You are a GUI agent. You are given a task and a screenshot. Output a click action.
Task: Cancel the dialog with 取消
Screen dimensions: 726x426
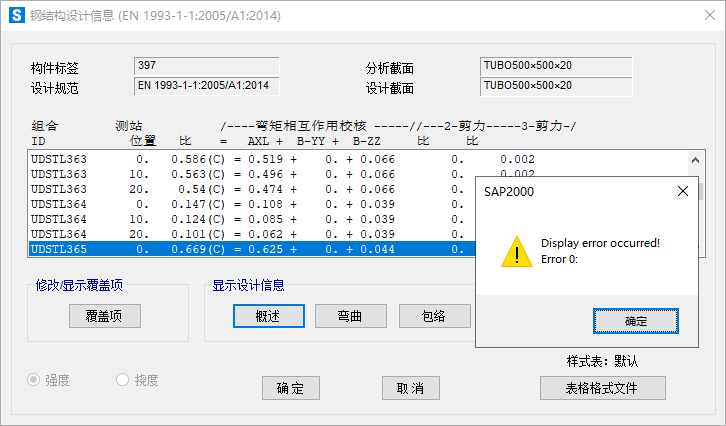tap(411, 388)
